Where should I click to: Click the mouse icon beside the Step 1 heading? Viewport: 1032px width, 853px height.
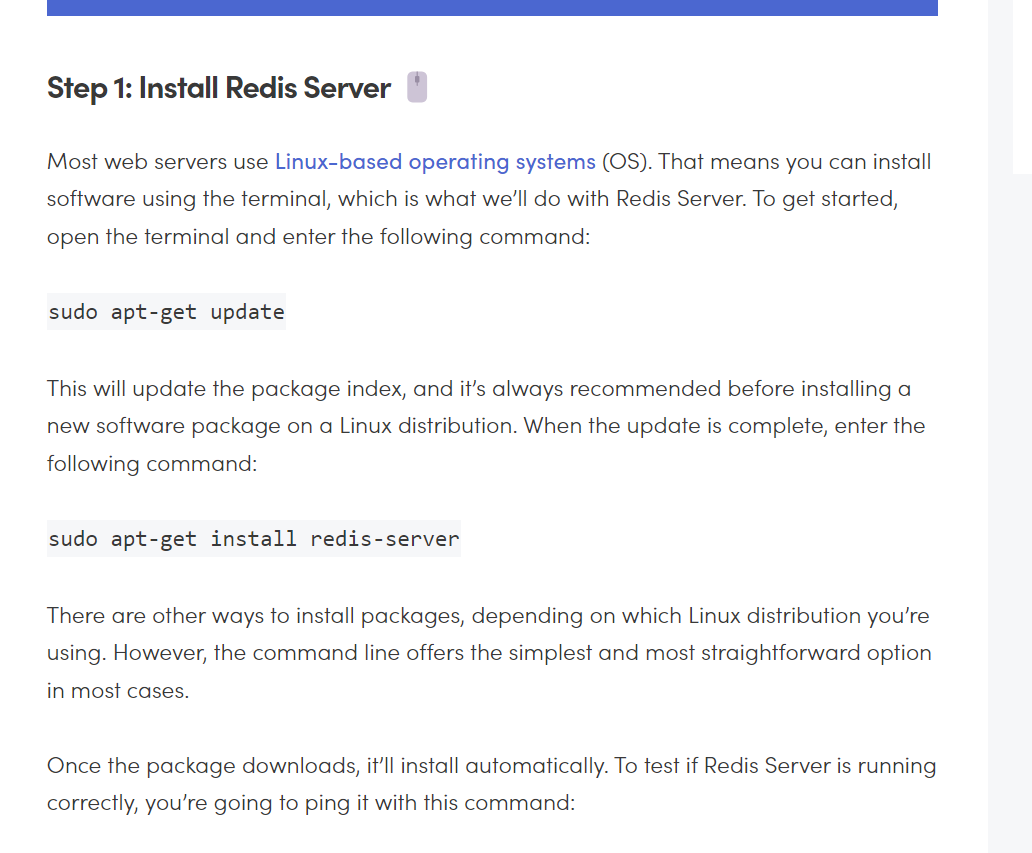point(417,87)
